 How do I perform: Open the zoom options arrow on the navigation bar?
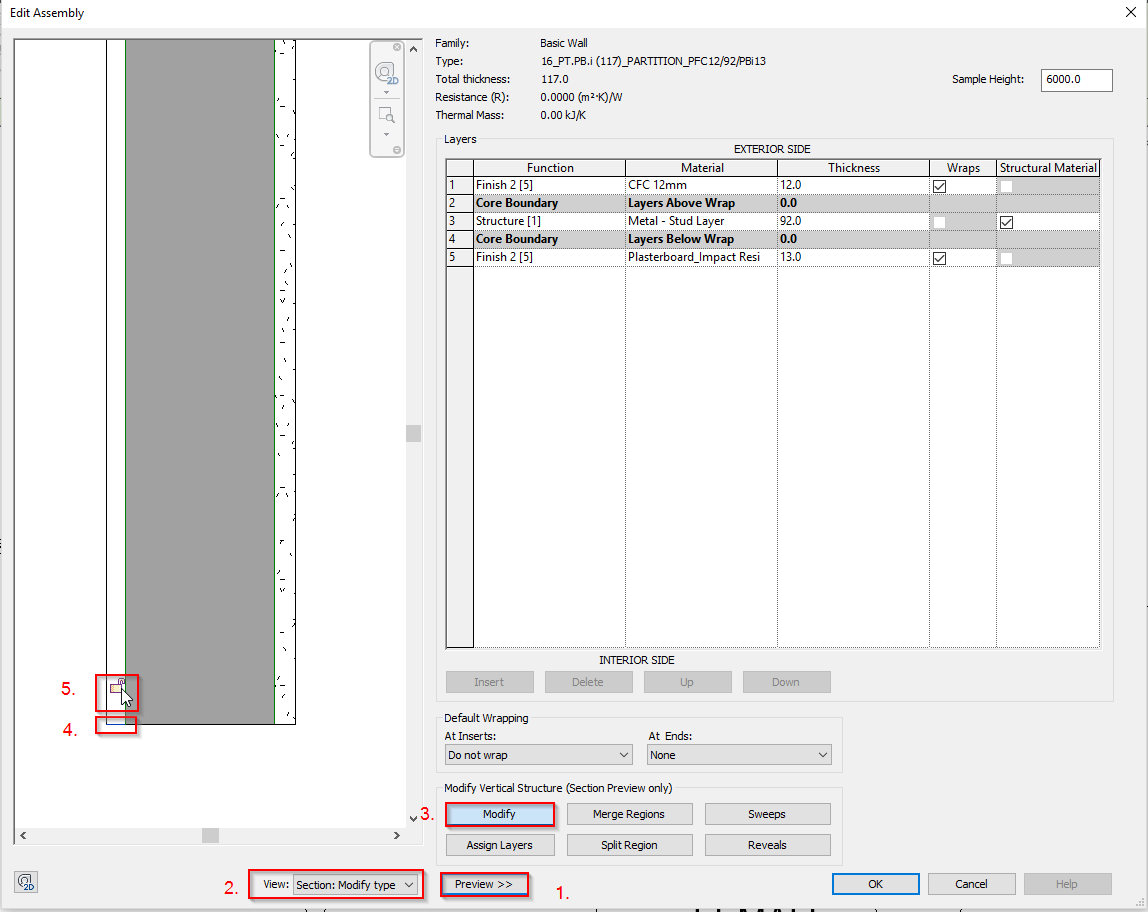[386, 133]
